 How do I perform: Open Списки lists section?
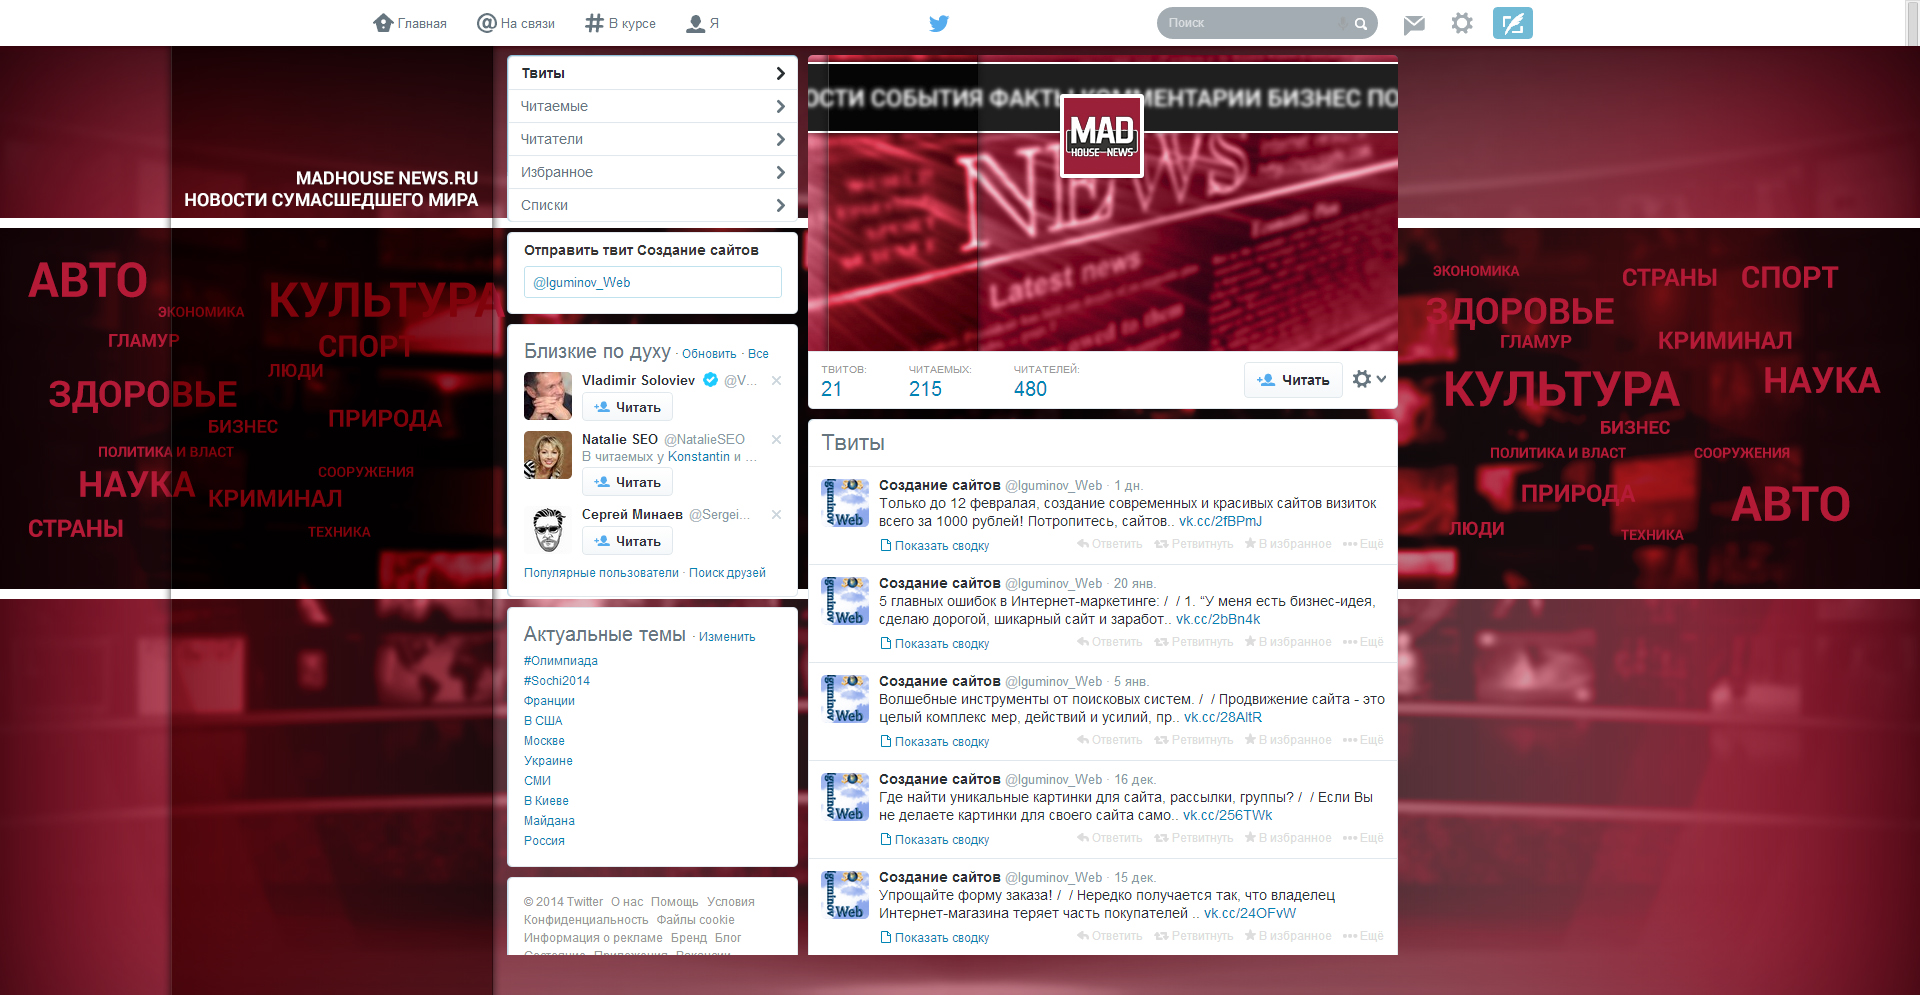tap(652, 205)
